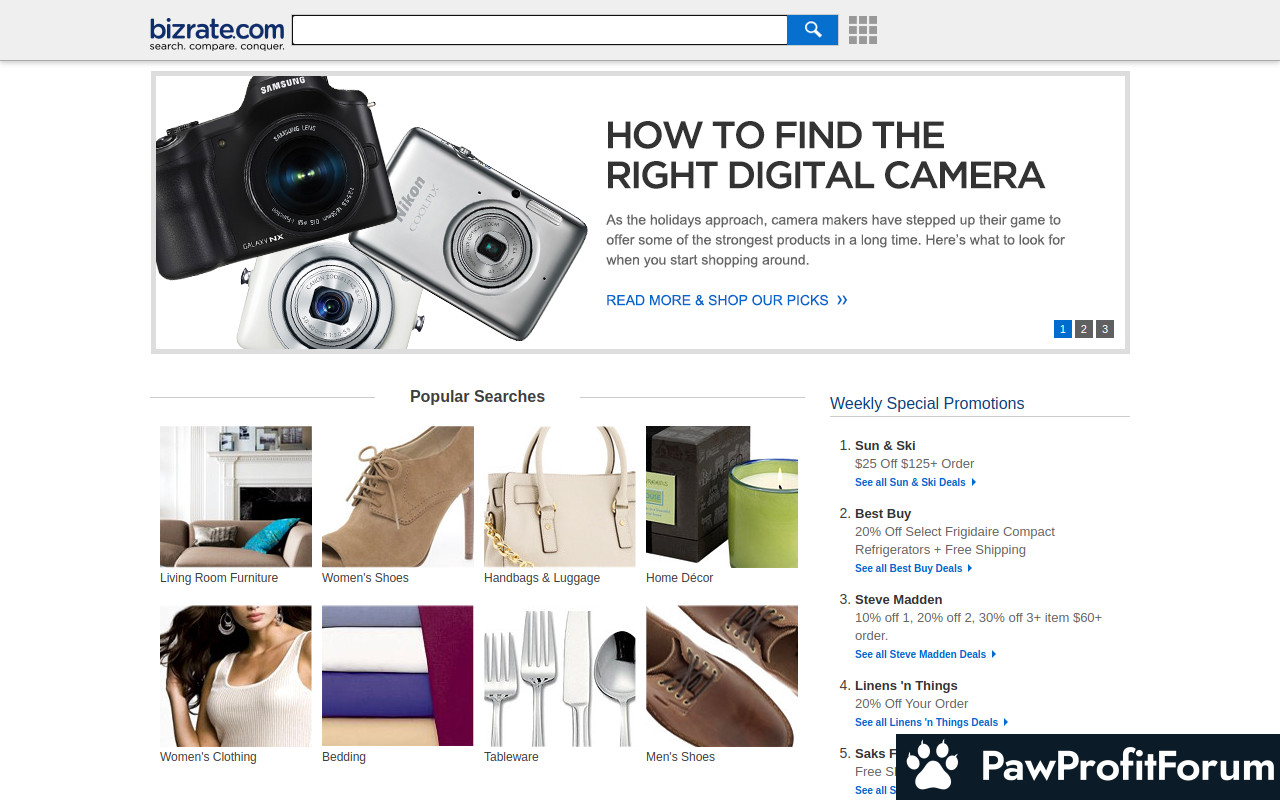Open Steve Madden promotion title

point(898,600)
